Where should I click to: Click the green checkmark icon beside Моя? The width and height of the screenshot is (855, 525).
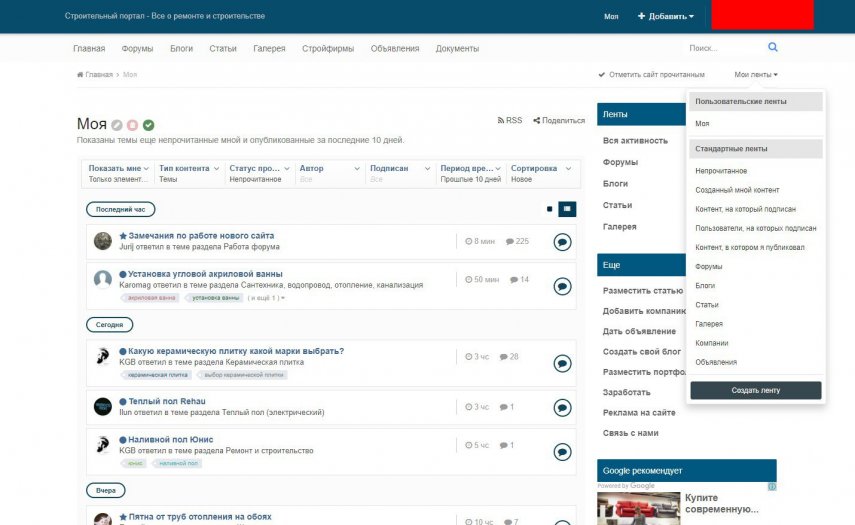click(148, 125)
